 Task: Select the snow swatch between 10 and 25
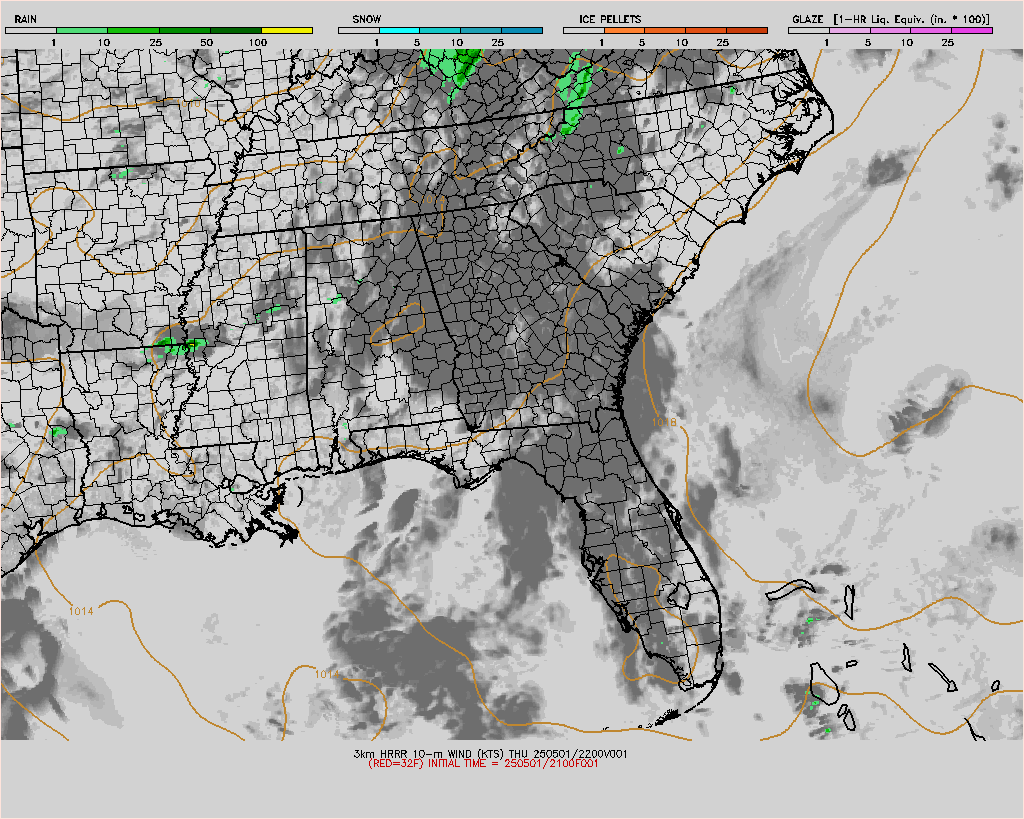(481, 30)
